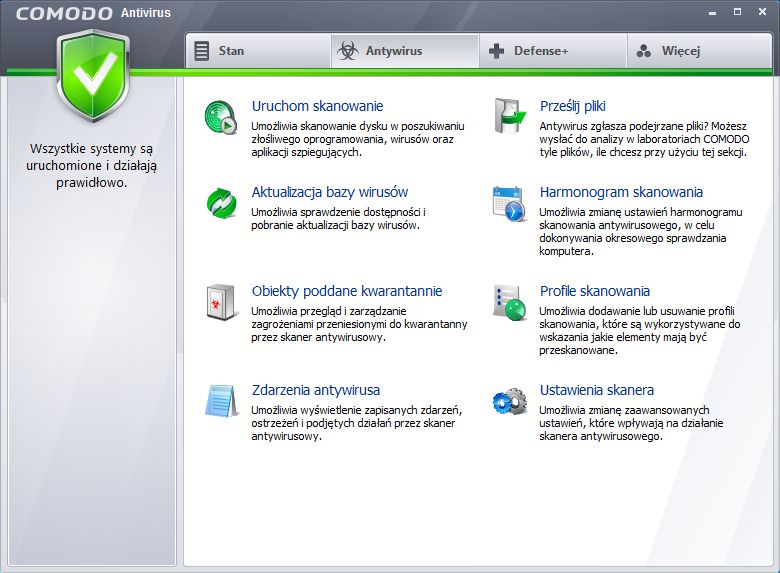Open the Ustawienia skanera link
This screenshot has width=780, height=573.
coord(597,390)
